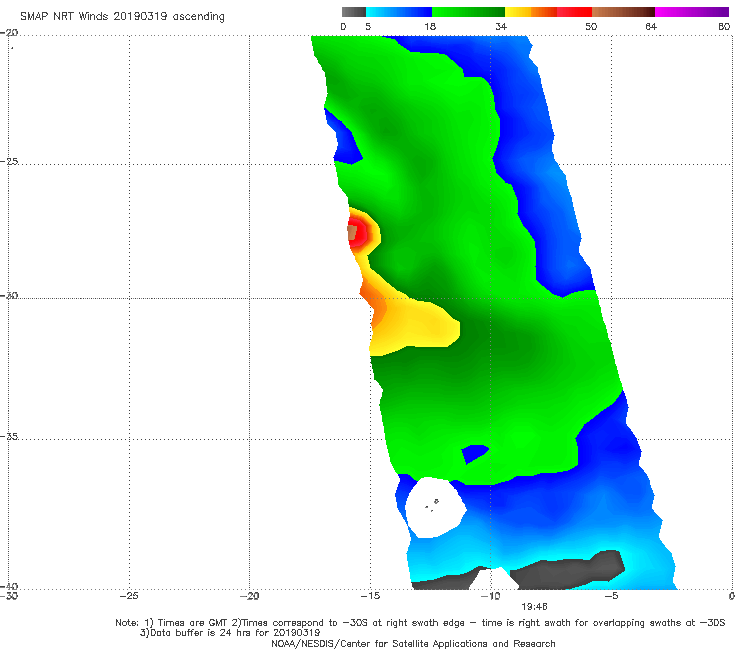Click the latitude axis label "-25" on the left

10,161
